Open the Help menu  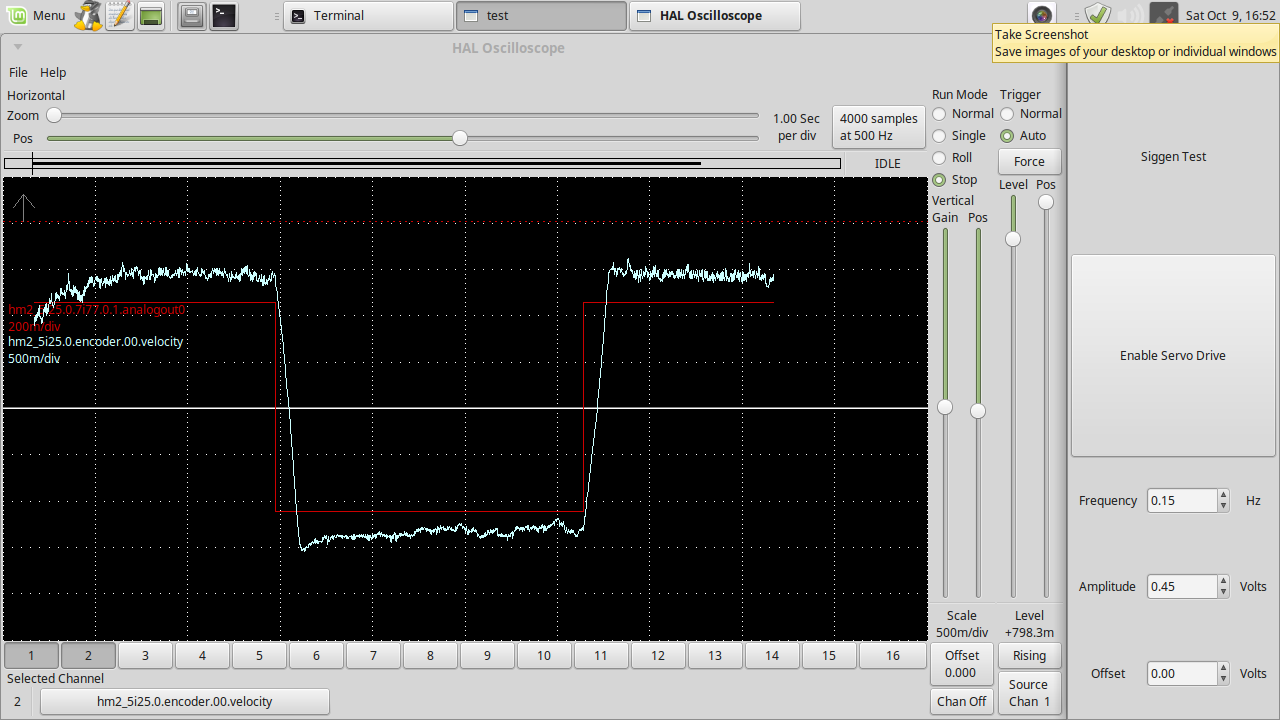point(53,72)
